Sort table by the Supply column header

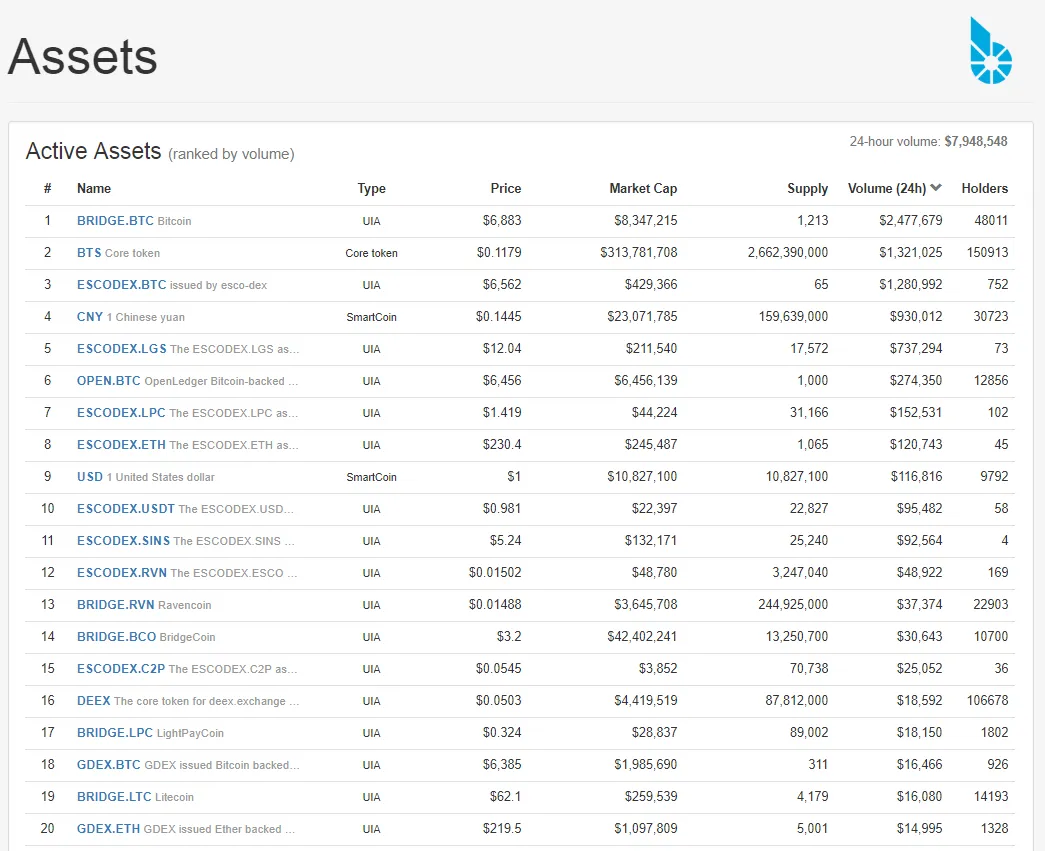coord(807,189)
